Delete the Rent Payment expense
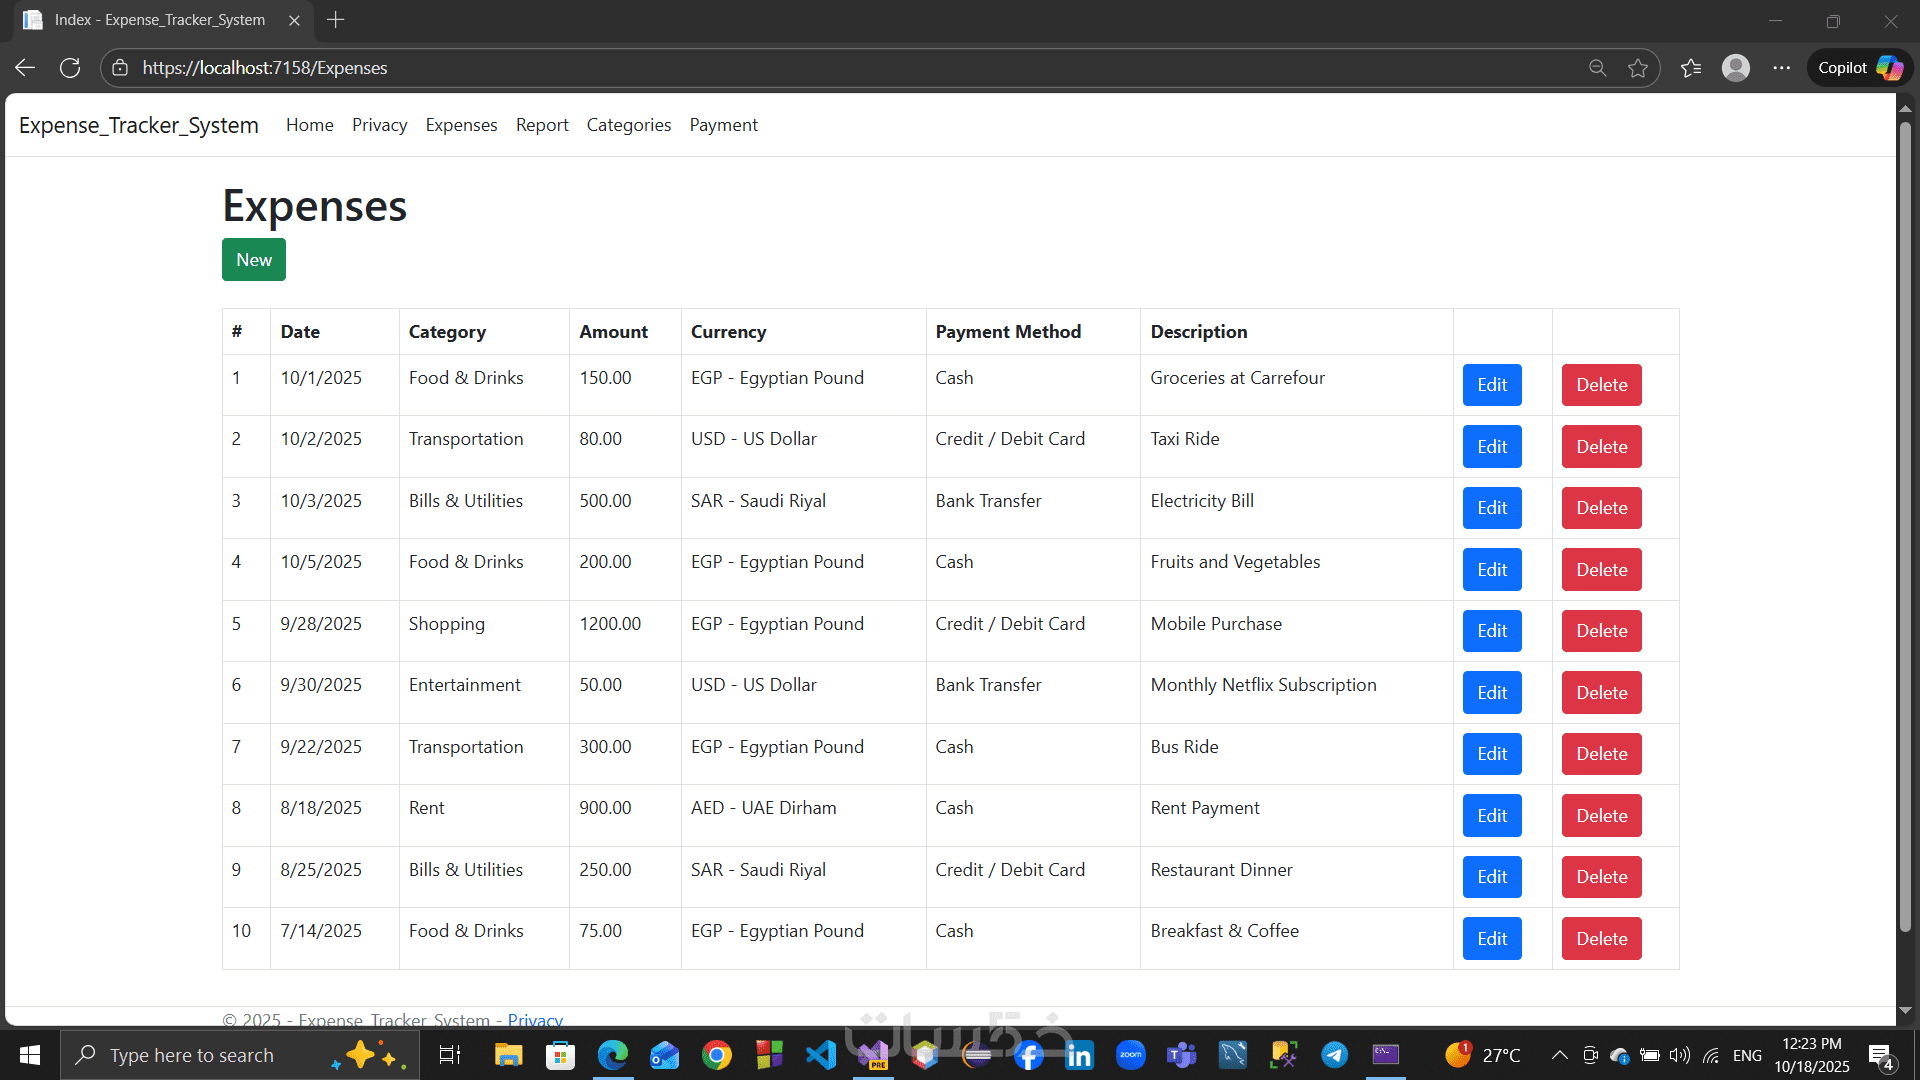1920x1080 pixels. 1601,816
